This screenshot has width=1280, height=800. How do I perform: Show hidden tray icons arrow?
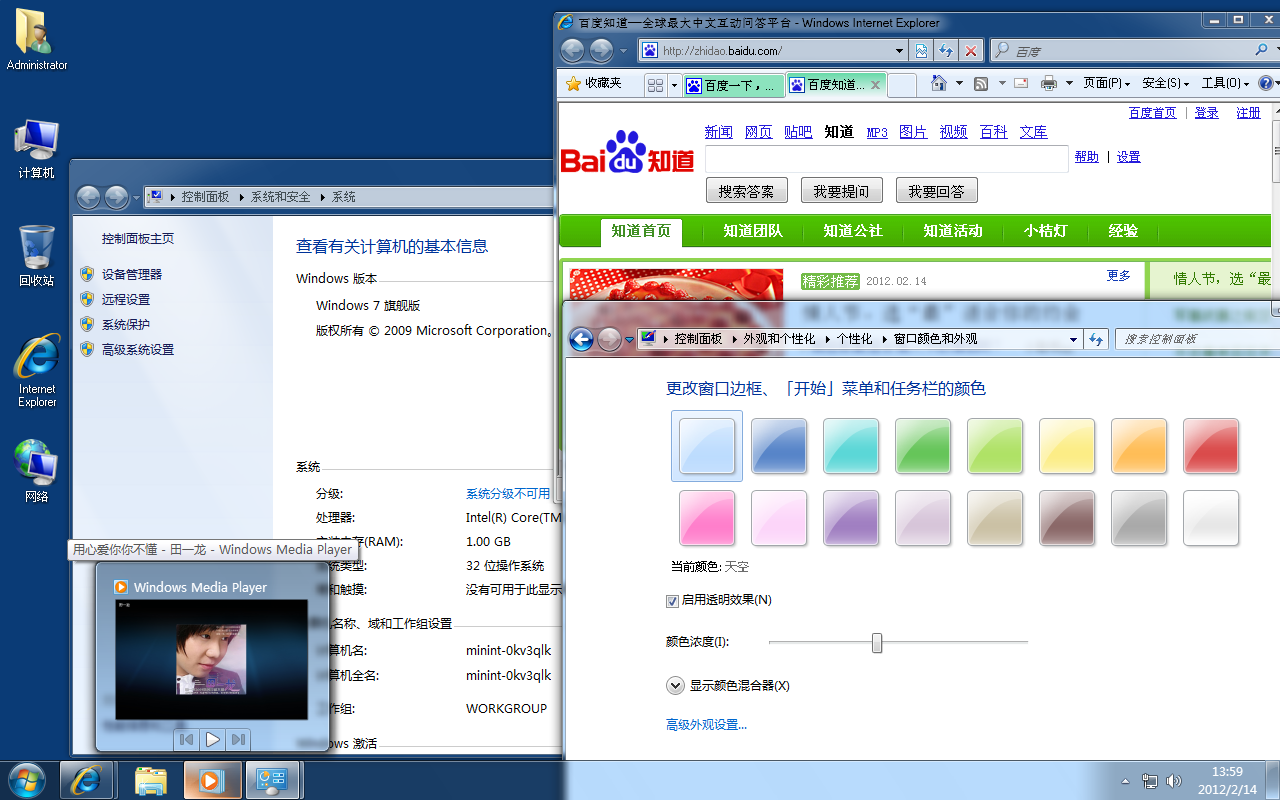point(1125,781)
